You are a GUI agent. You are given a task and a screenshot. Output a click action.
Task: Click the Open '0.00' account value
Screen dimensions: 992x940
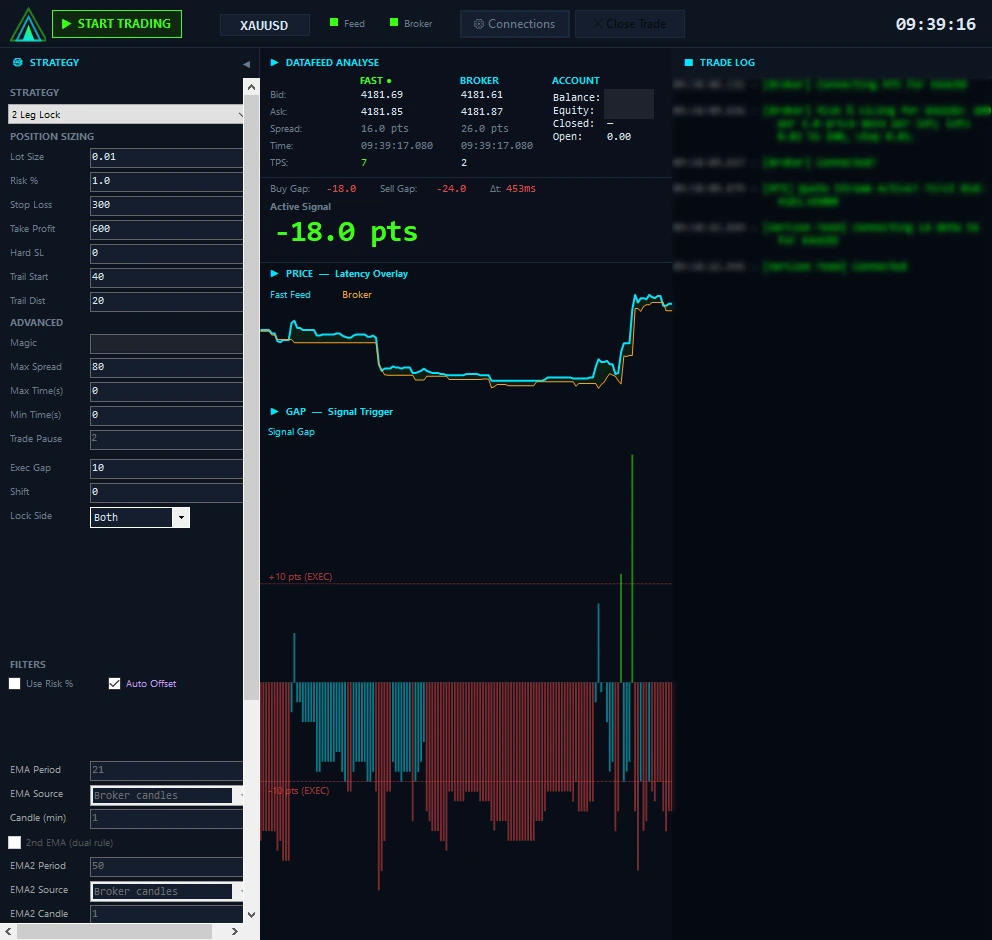click(619, 137)
